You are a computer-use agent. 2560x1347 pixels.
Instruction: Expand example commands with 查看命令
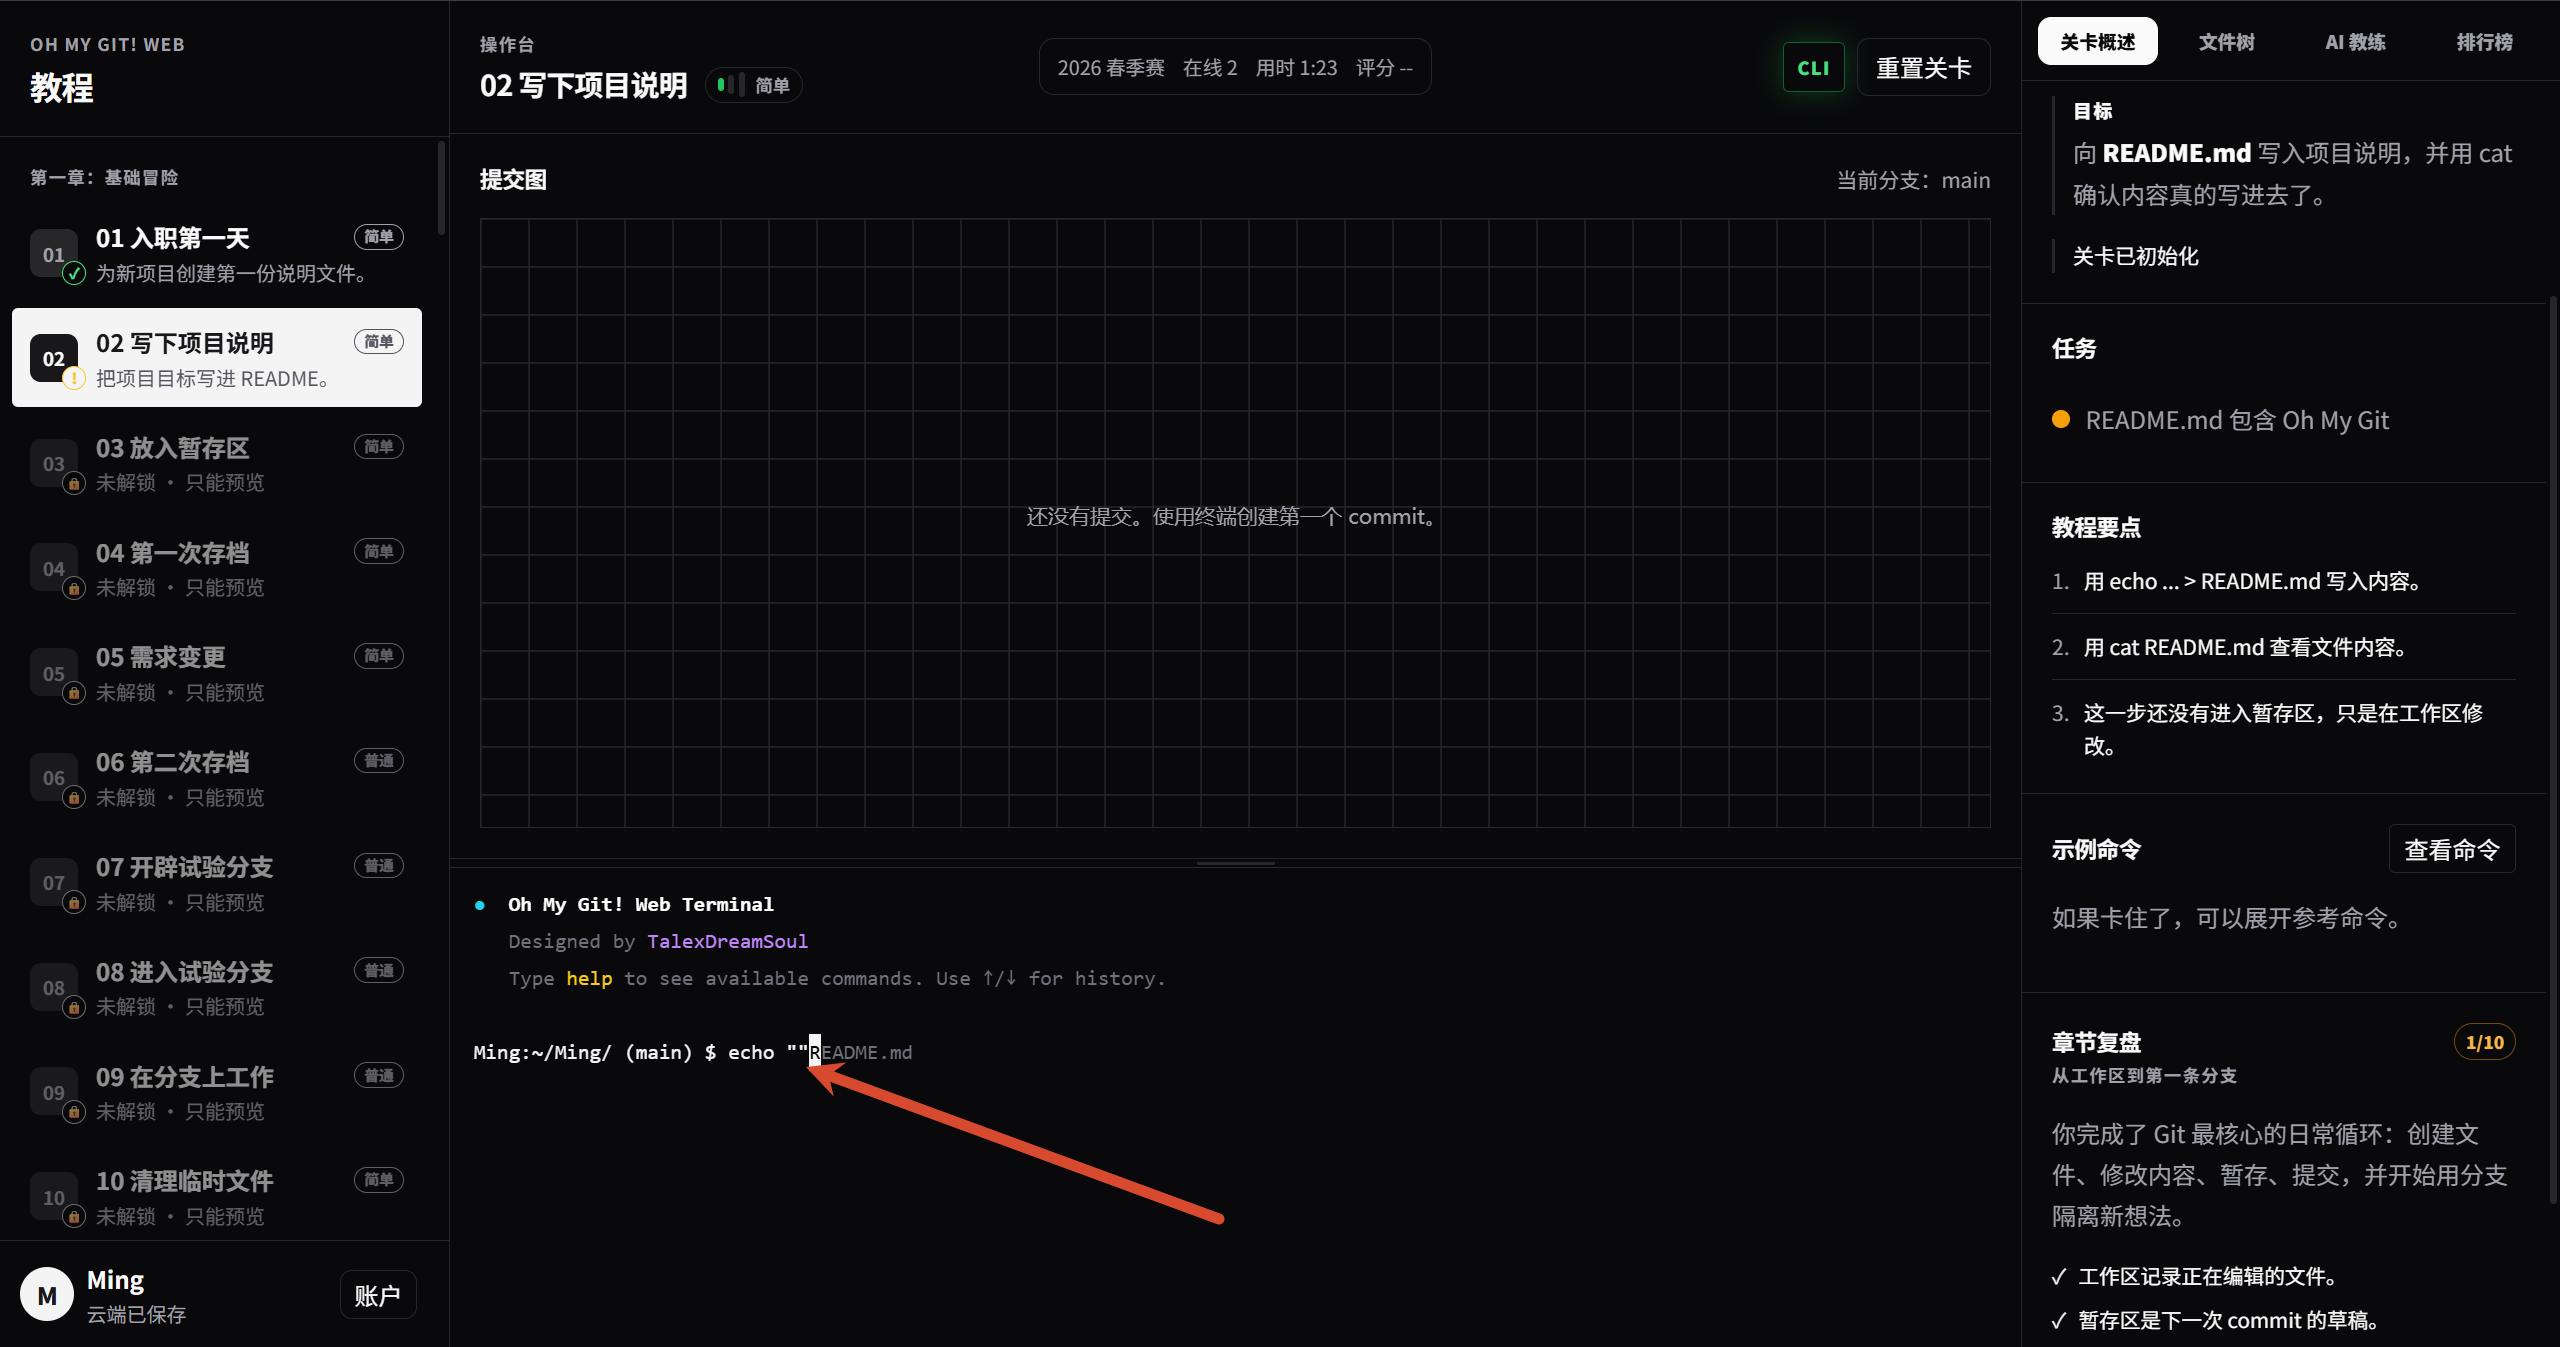click(2452, 849)
